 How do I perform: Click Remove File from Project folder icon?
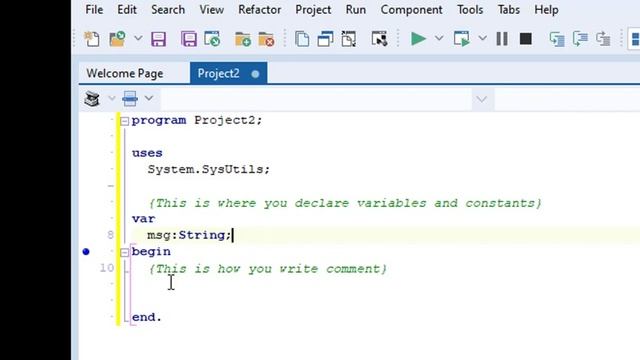coord(266,40)
